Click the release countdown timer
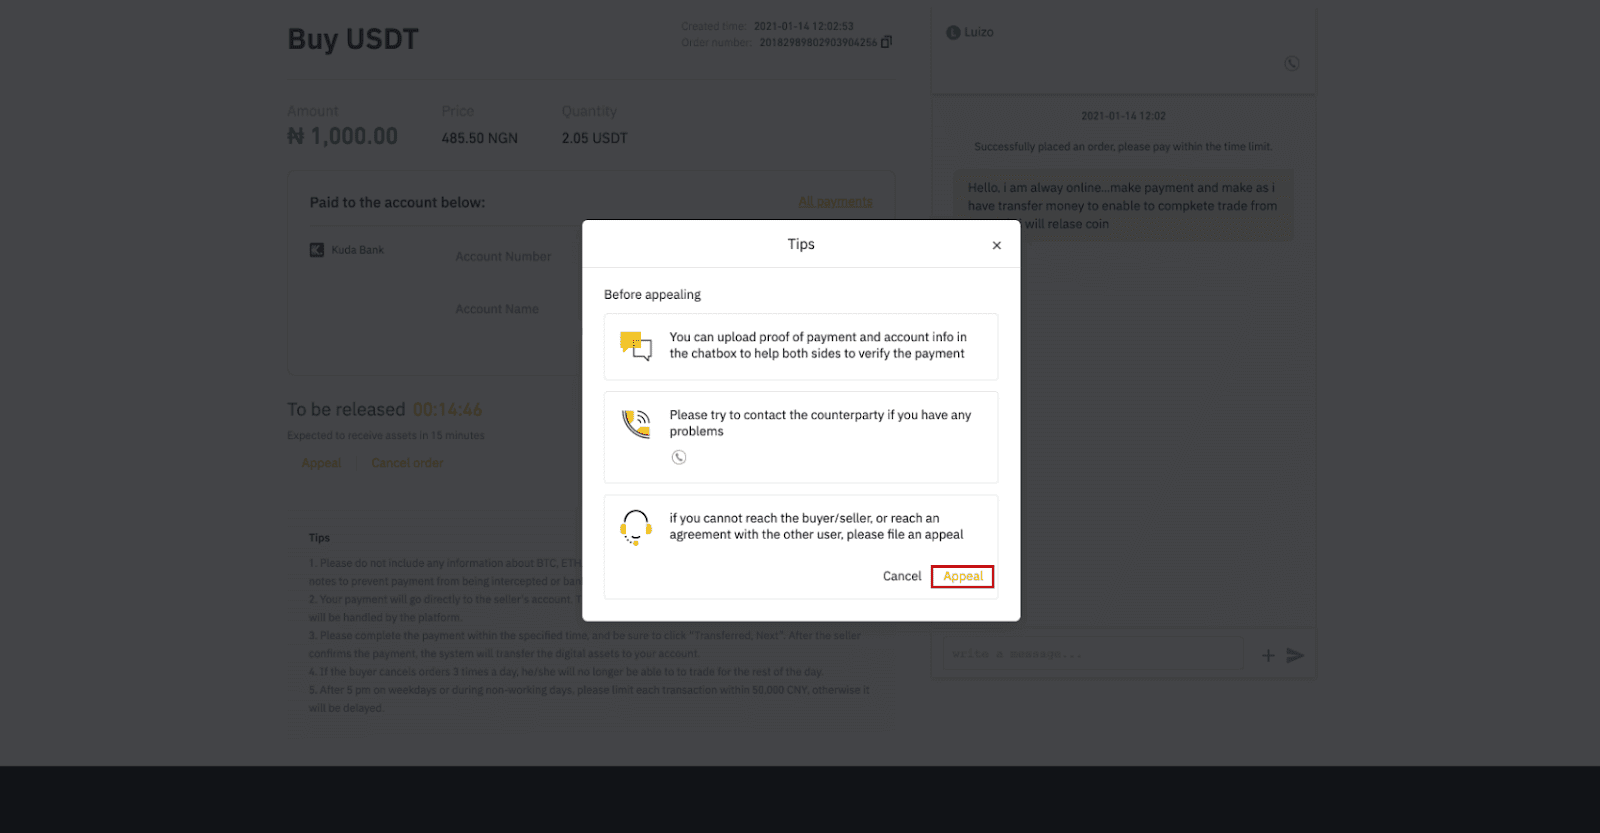The height and width of the screenshot is (833, 1600). pos(447,410)
